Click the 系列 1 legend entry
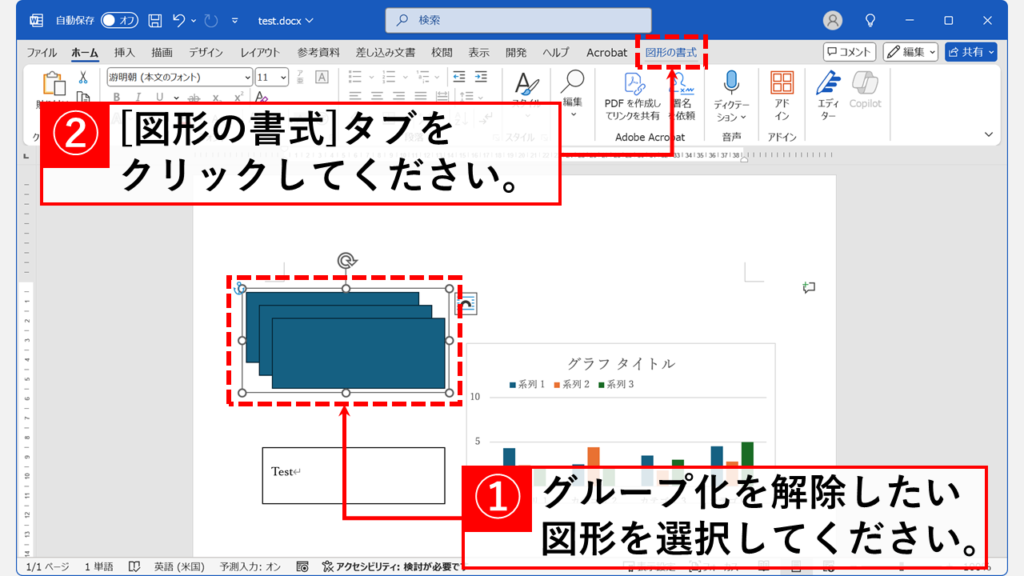Image resolution: width=1024 pixels, height=576 pixels. pos(527,384)
